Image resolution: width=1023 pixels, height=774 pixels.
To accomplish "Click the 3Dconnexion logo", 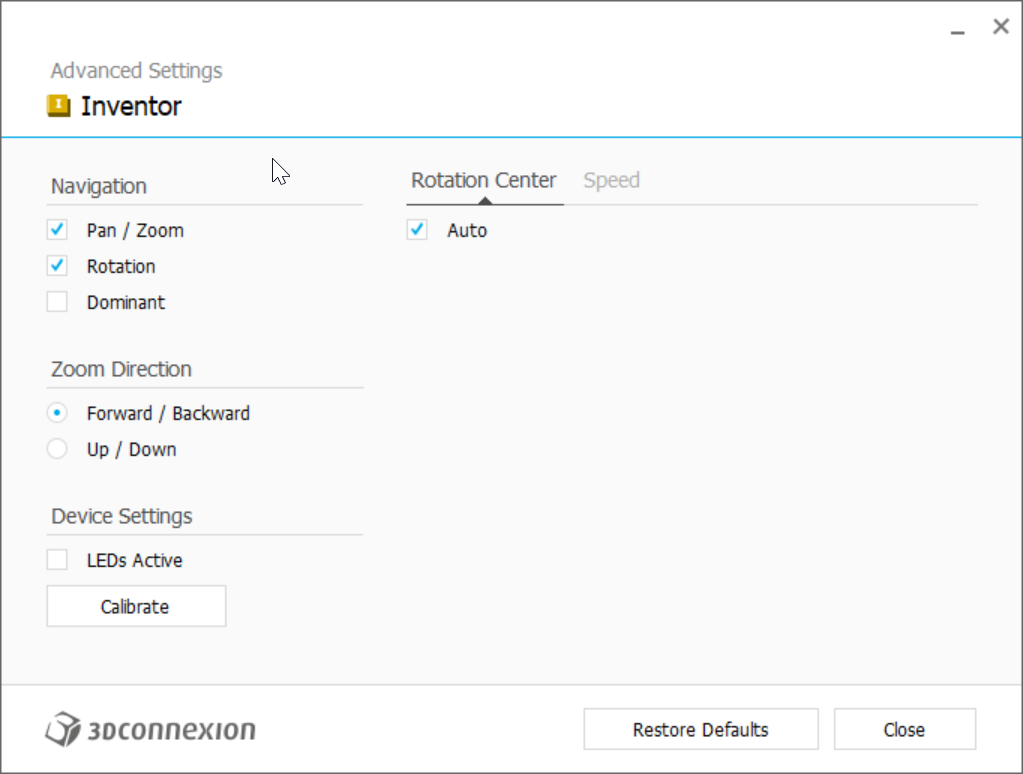I will [151, 729].
